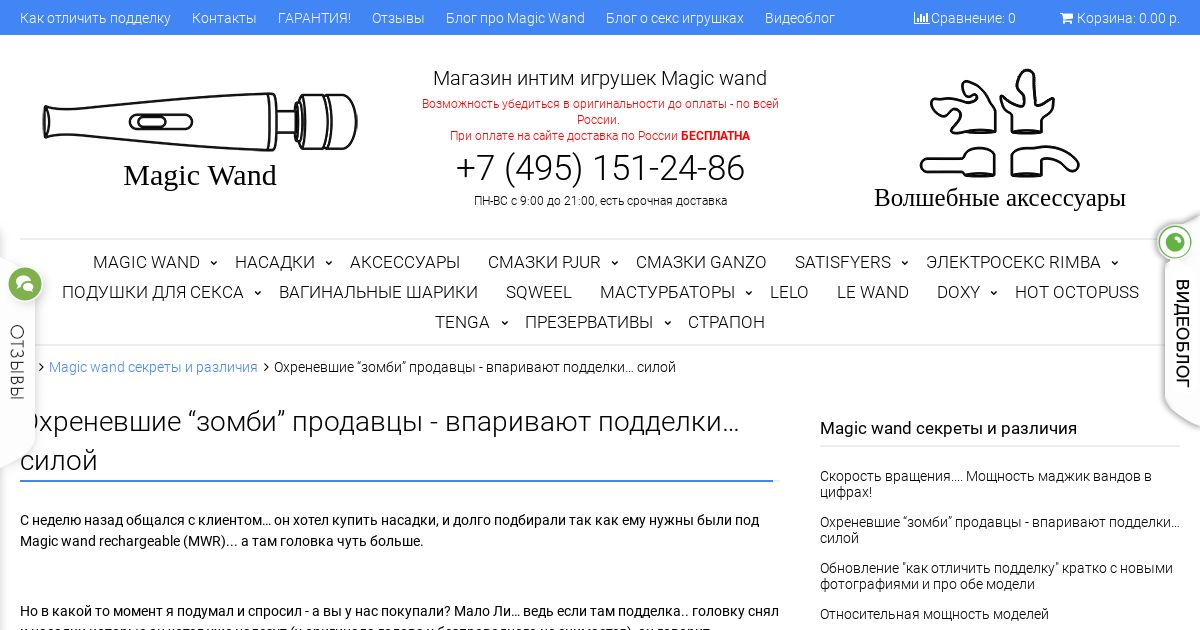Click the 'Волшебные аксессуары' heading text
This screenshot has height=630, width=1200.
pyautogui.click(x=1000, y=197)
